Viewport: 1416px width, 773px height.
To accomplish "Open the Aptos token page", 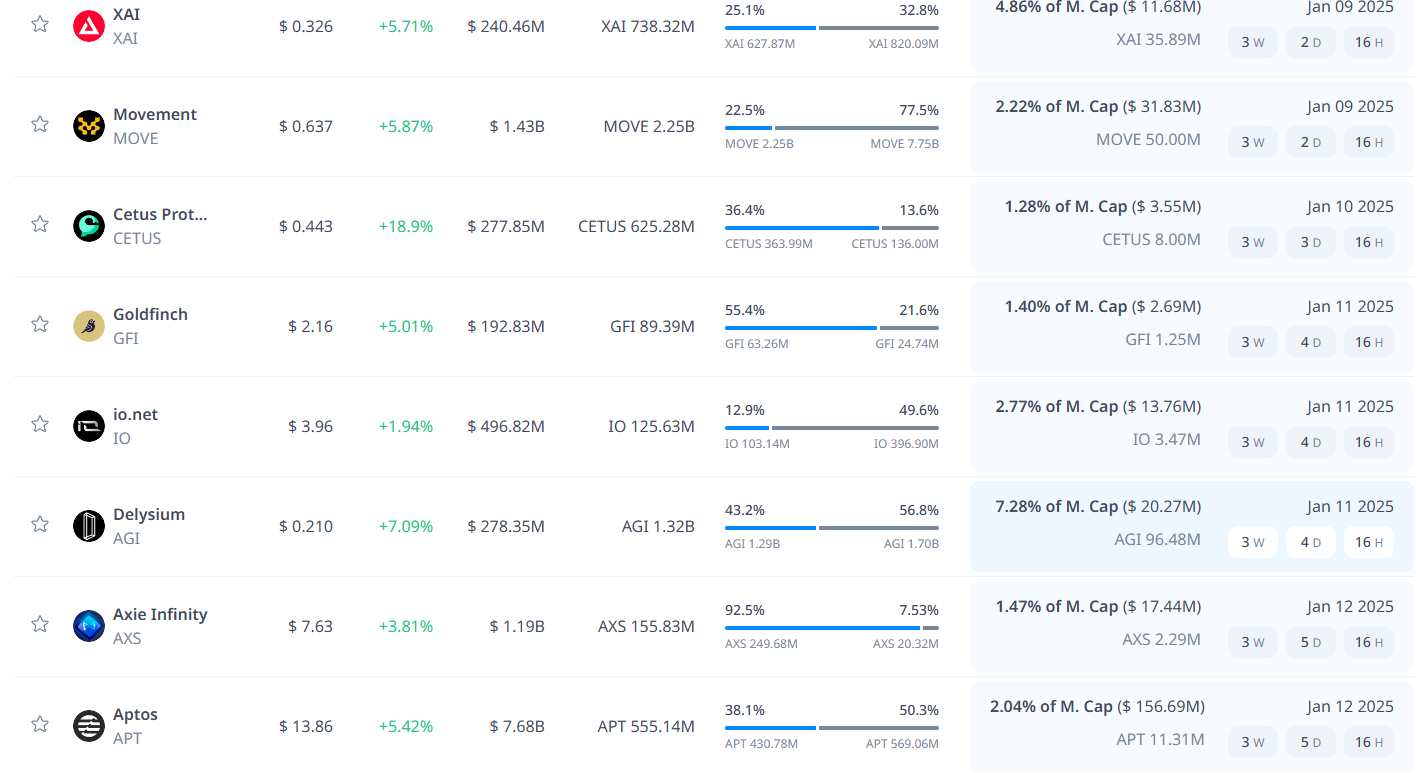I will (135, 714).
